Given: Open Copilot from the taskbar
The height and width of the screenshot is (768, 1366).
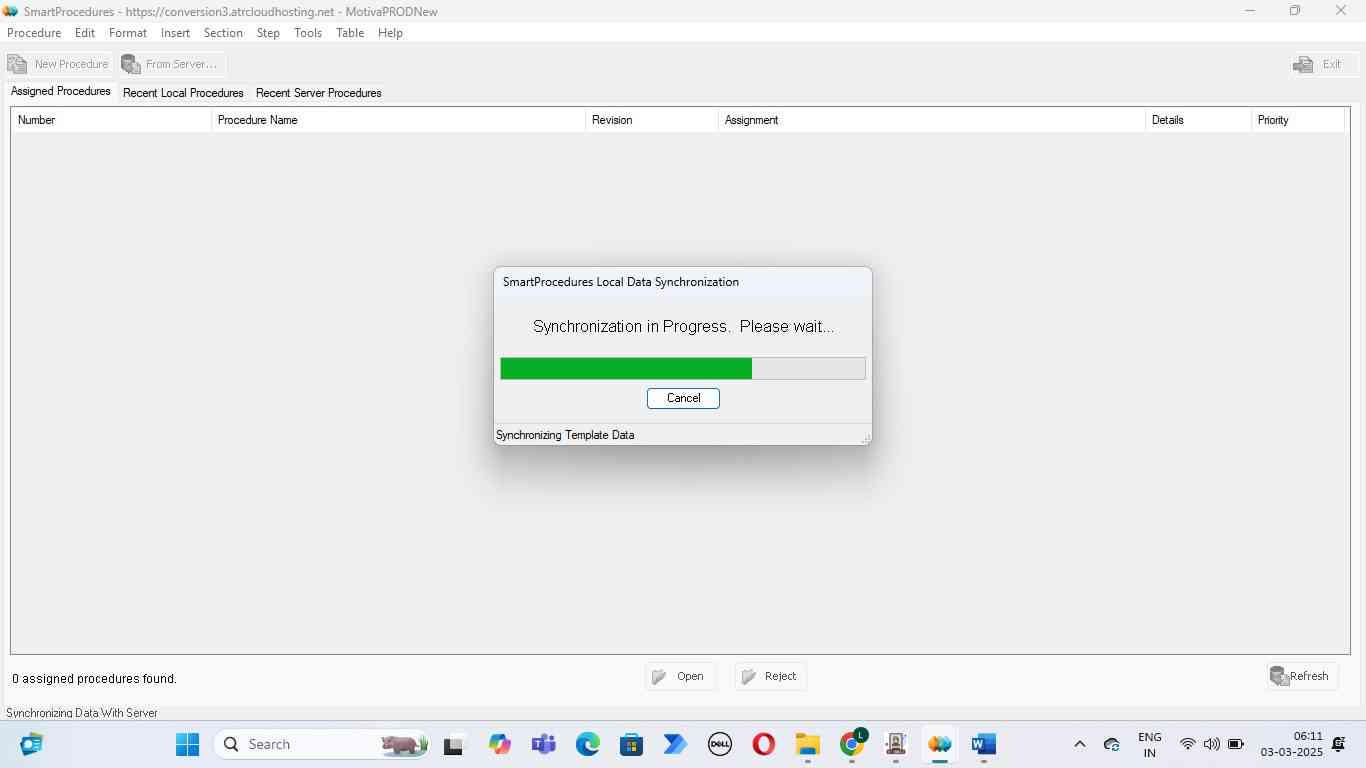Looking at the screenshot, I should click(499, 744).
